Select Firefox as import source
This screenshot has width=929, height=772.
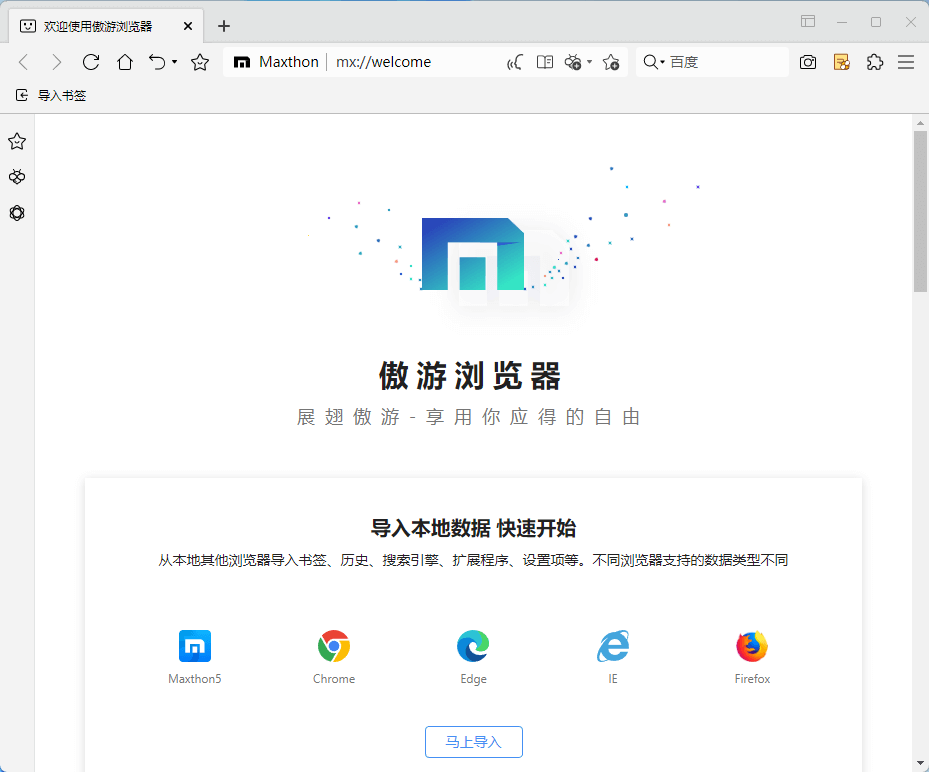(x=752, y=657)
